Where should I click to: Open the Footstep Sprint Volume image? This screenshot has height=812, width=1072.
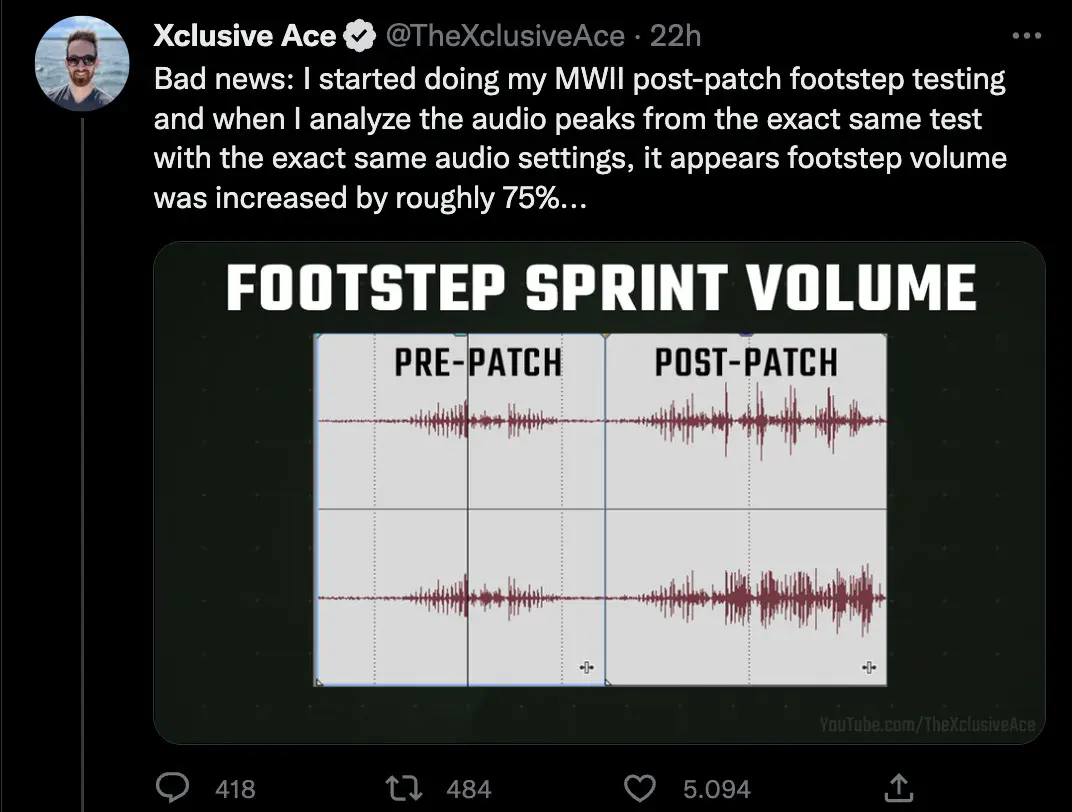pos(600,493)
